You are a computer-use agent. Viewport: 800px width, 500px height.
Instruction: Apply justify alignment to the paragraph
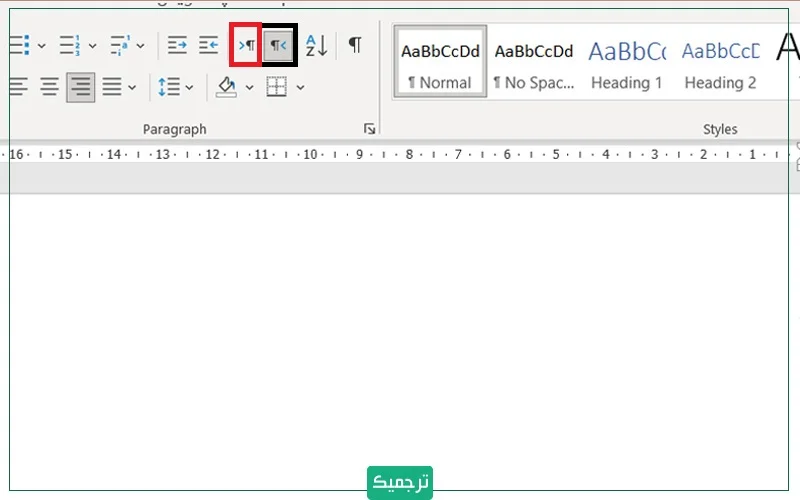(x=111, y=88)
